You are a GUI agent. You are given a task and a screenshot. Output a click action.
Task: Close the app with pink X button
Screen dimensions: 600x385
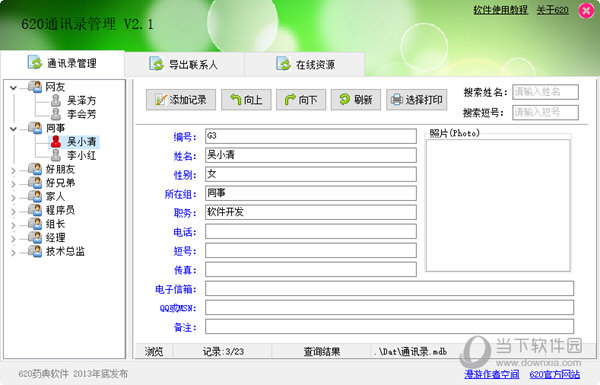tap(586, 11)
